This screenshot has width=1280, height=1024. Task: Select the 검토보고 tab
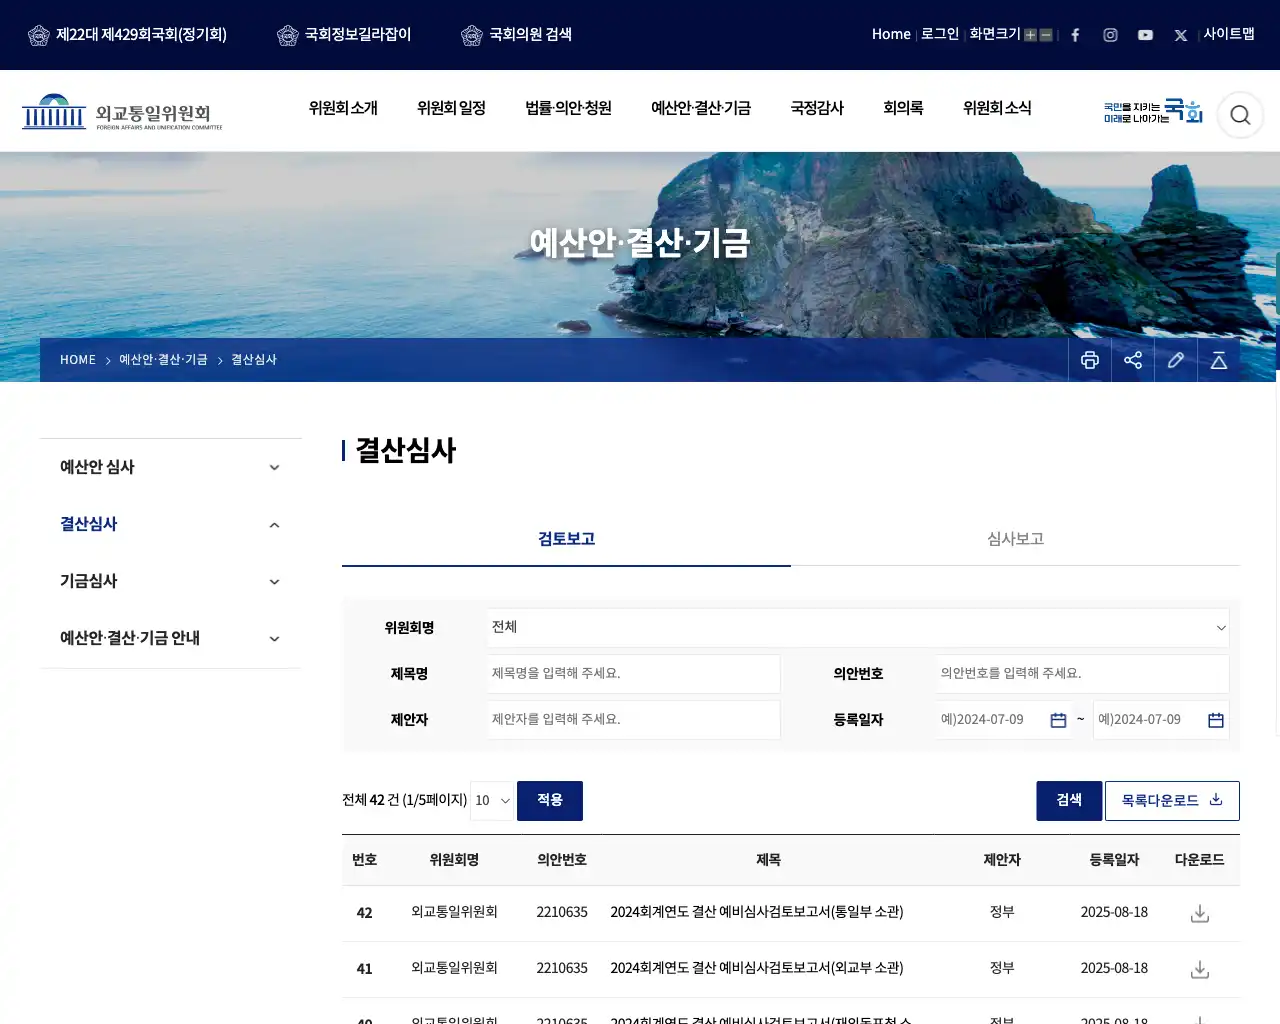[x=566, y=539]
